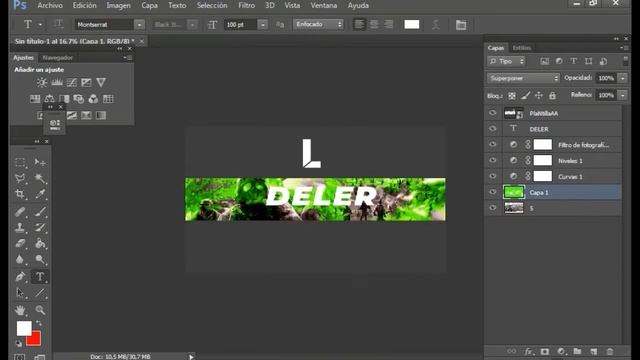Screen dimensions: 640x360
Task: Create a new layer group folder
Action: 577,351
